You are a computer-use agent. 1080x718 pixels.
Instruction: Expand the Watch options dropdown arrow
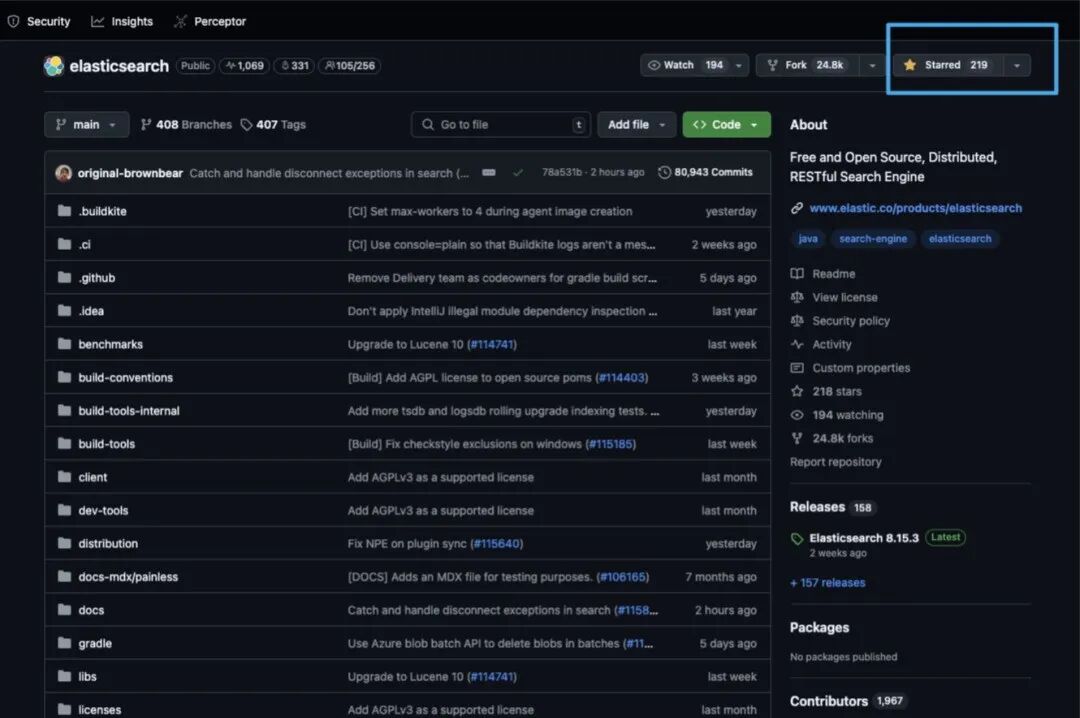pos(739,65)
